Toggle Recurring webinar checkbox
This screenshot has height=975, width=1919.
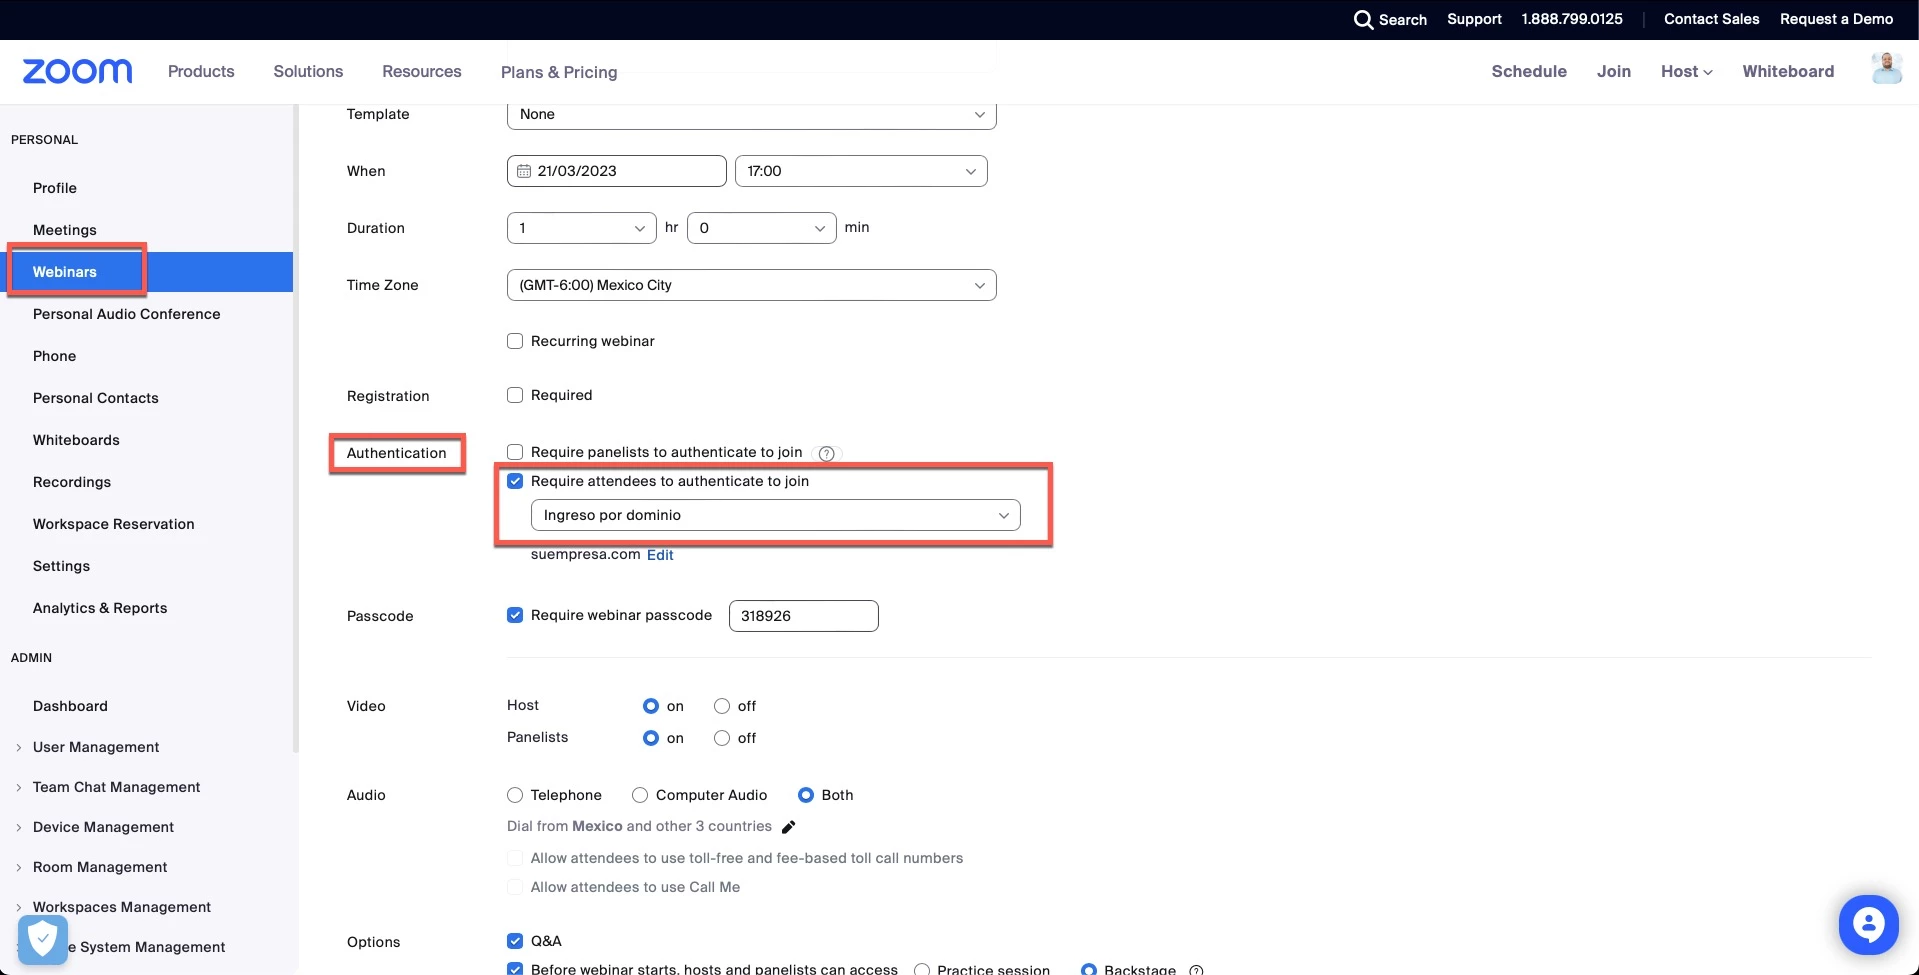515,341
